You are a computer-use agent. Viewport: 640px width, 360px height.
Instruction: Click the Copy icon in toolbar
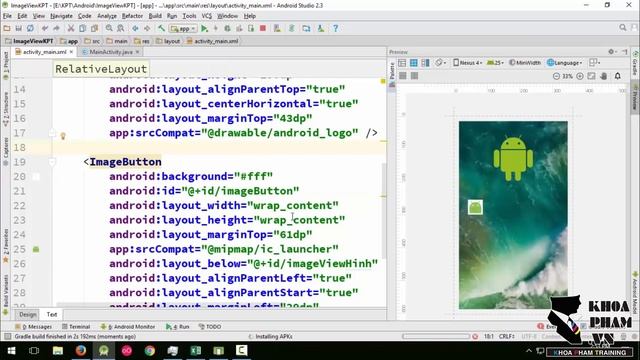coord(82,29)
